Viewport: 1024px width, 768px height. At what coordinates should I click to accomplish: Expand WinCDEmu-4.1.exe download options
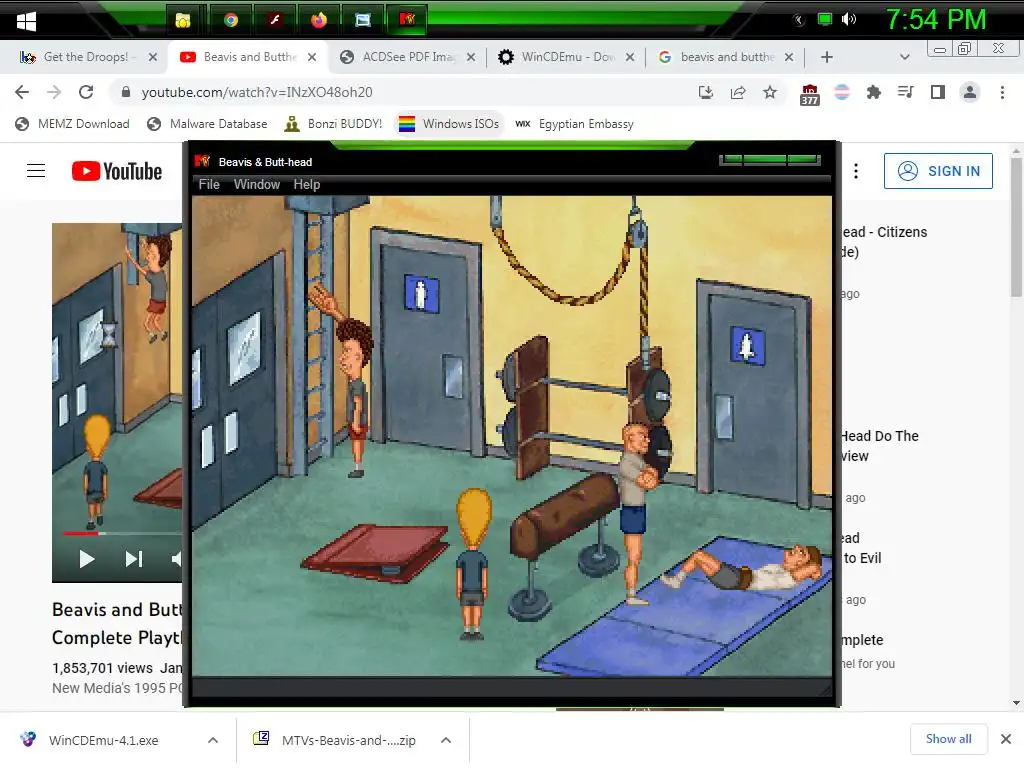213,740
